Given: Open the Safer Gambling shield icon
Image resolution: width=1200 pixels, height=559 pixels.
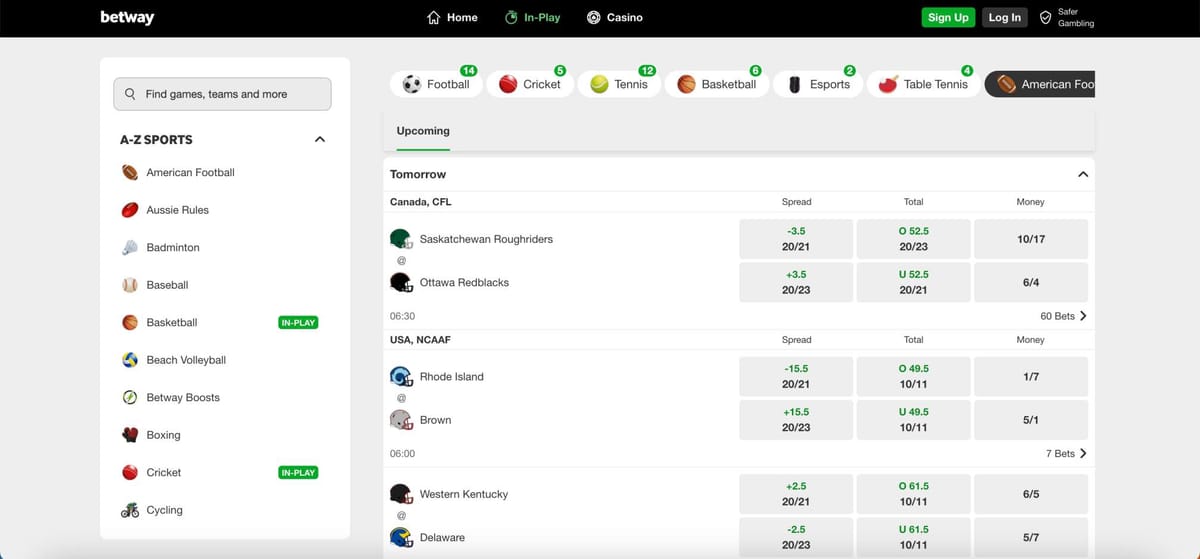Looking at the screenshot, I should click(x=1045, y=18).
